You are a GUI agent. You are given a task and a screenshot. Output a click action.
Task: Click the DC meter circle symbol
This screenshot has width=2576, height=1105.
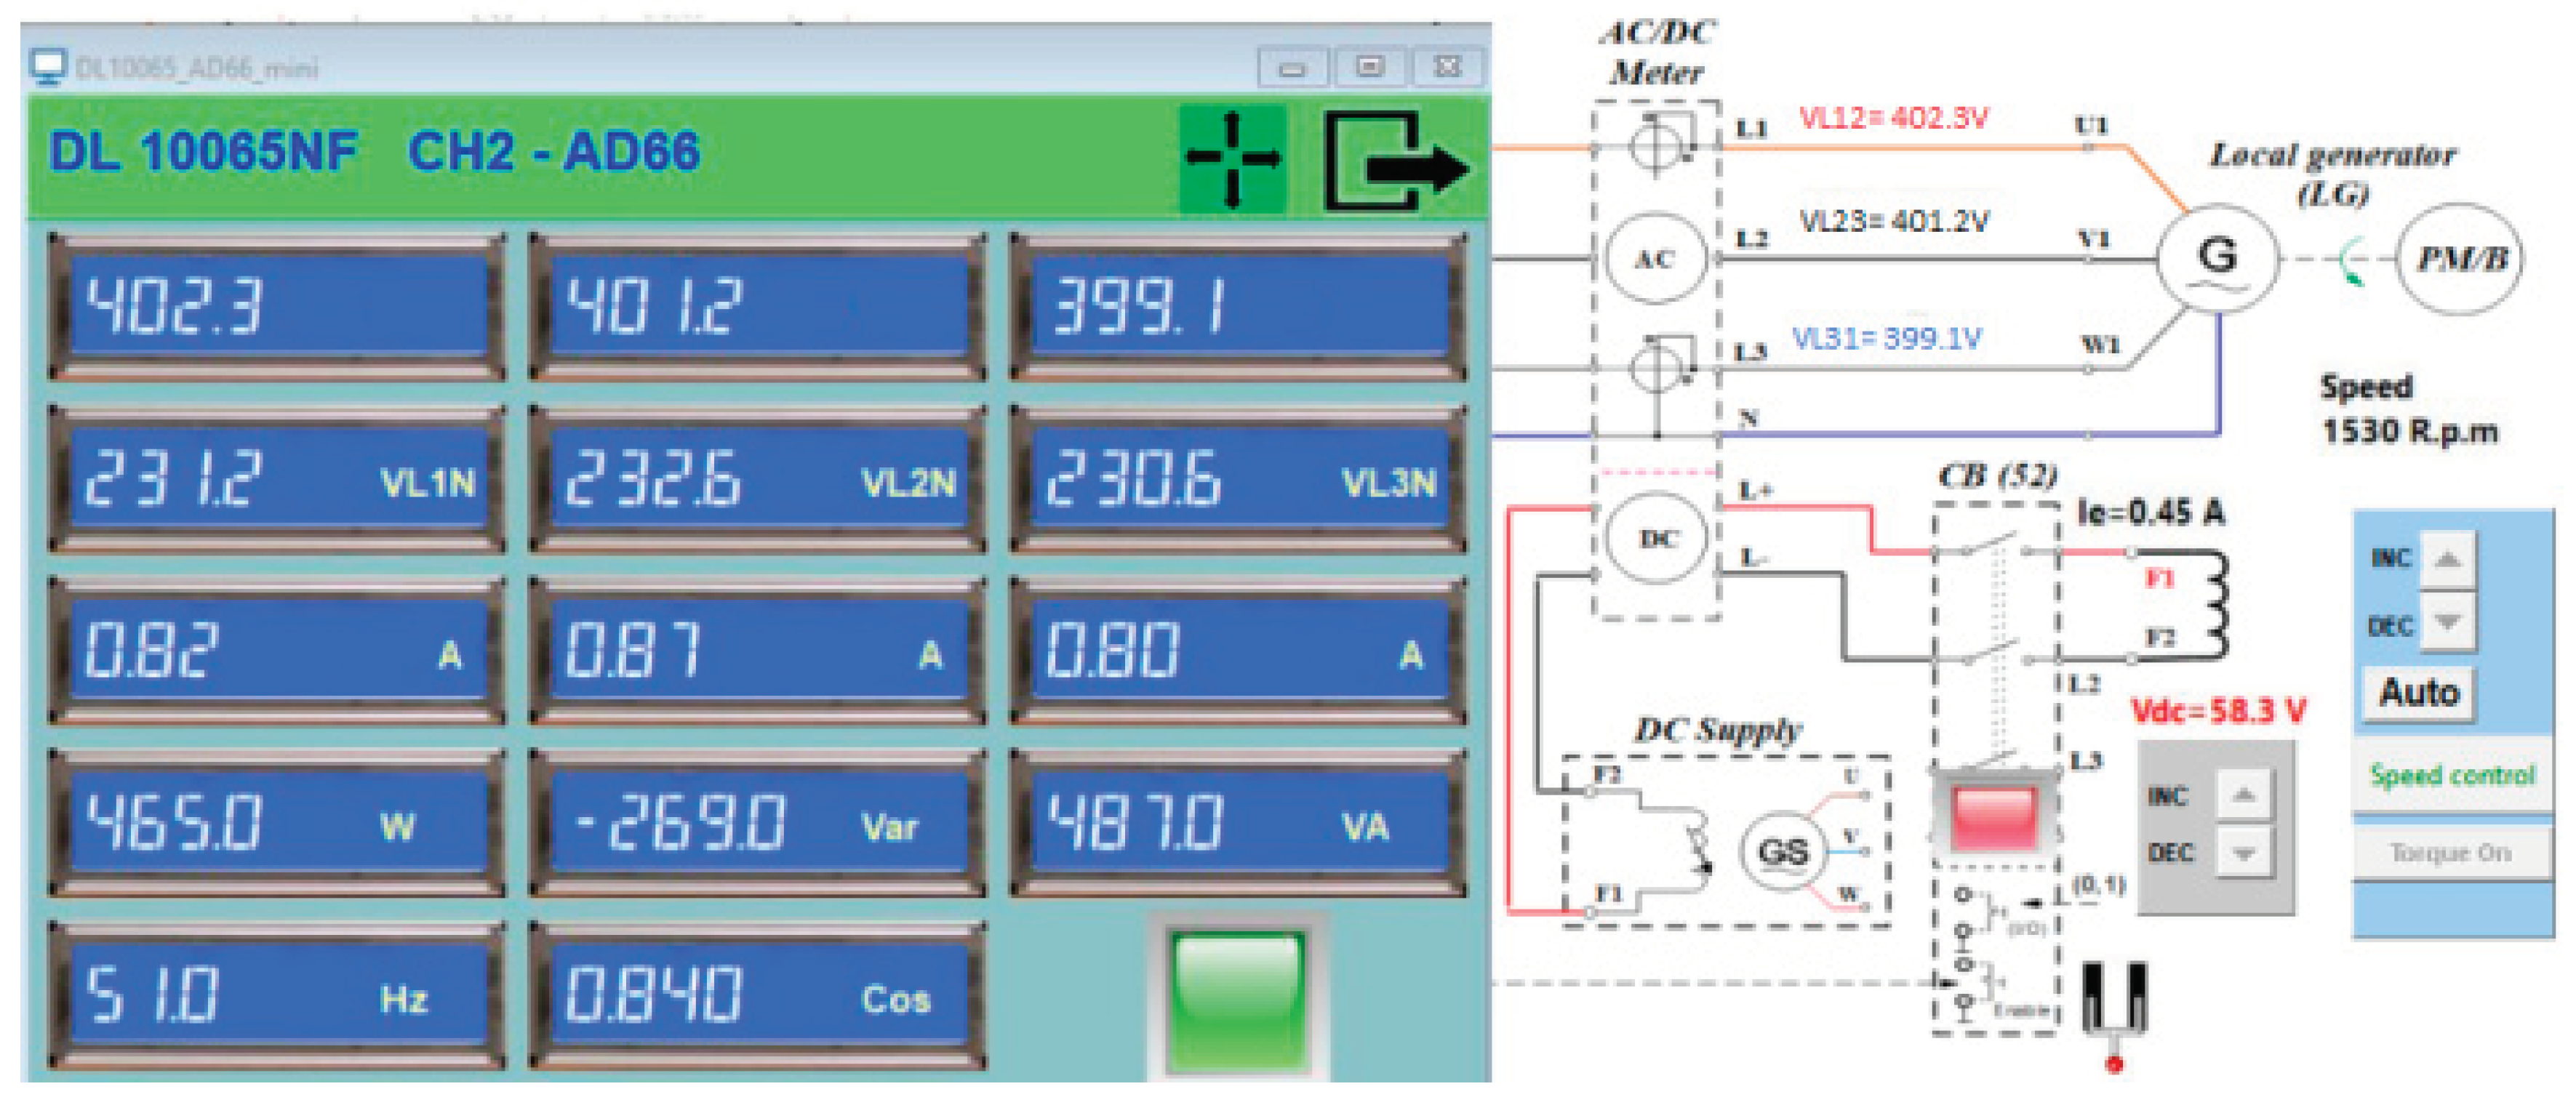[x=1656, y=538]
